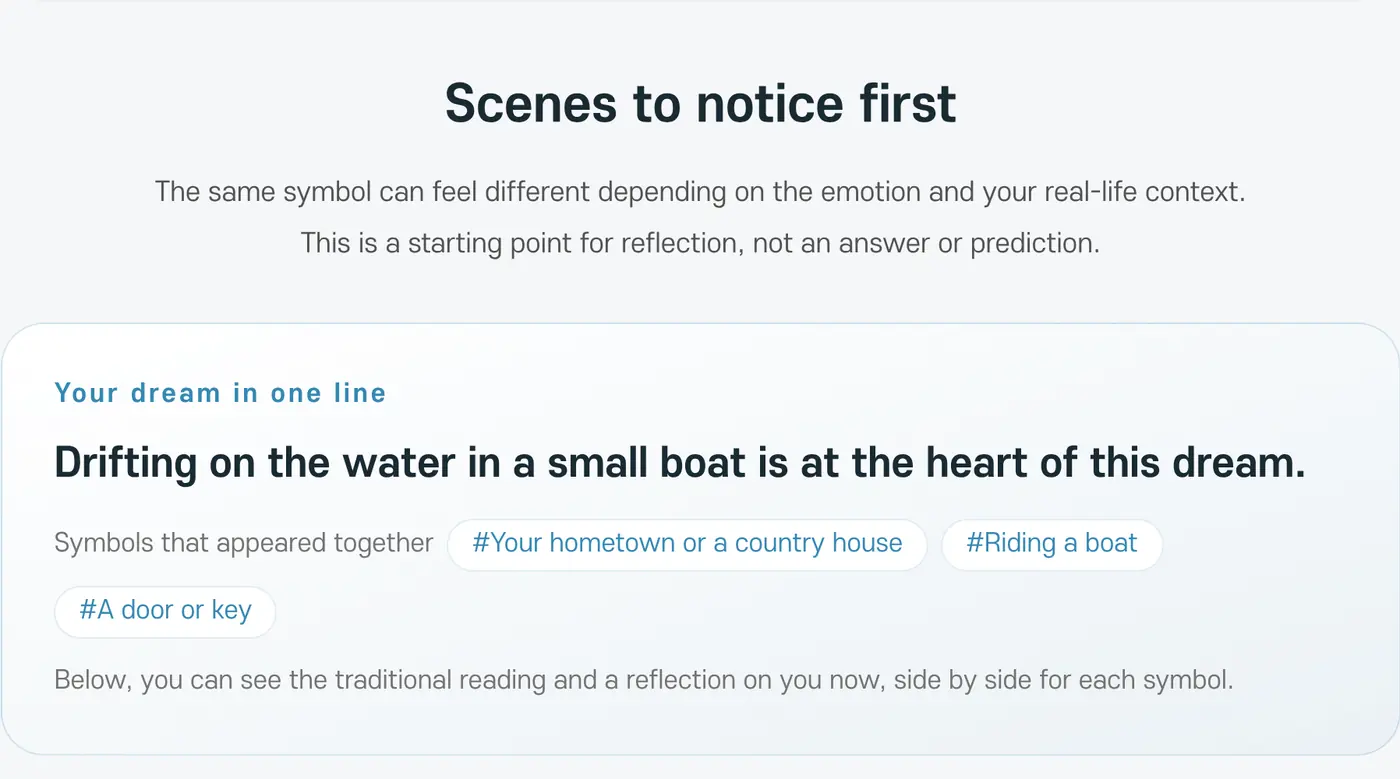Viewport: 1400px width, 779px height.
Task: Click the sentence beginning 'The same symbol'
Action: click(x=700, y=191)
